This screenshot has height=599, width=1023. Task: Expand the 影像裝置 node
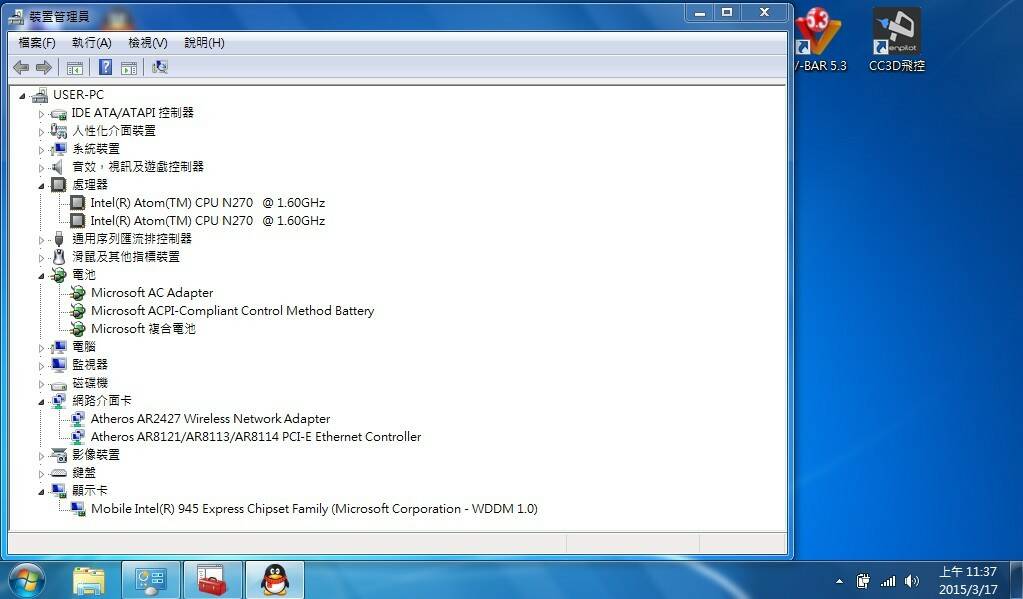click(41, 456)
